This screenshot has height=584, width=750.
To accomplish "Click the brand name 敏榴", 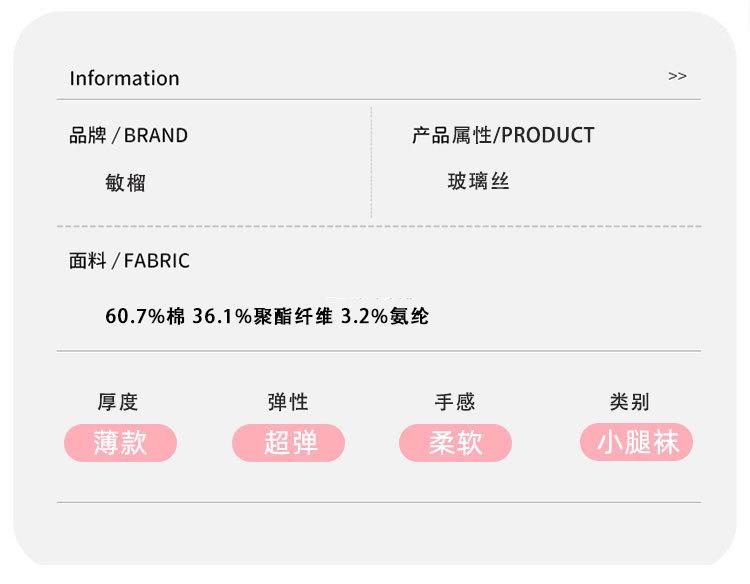I will 126,182.
